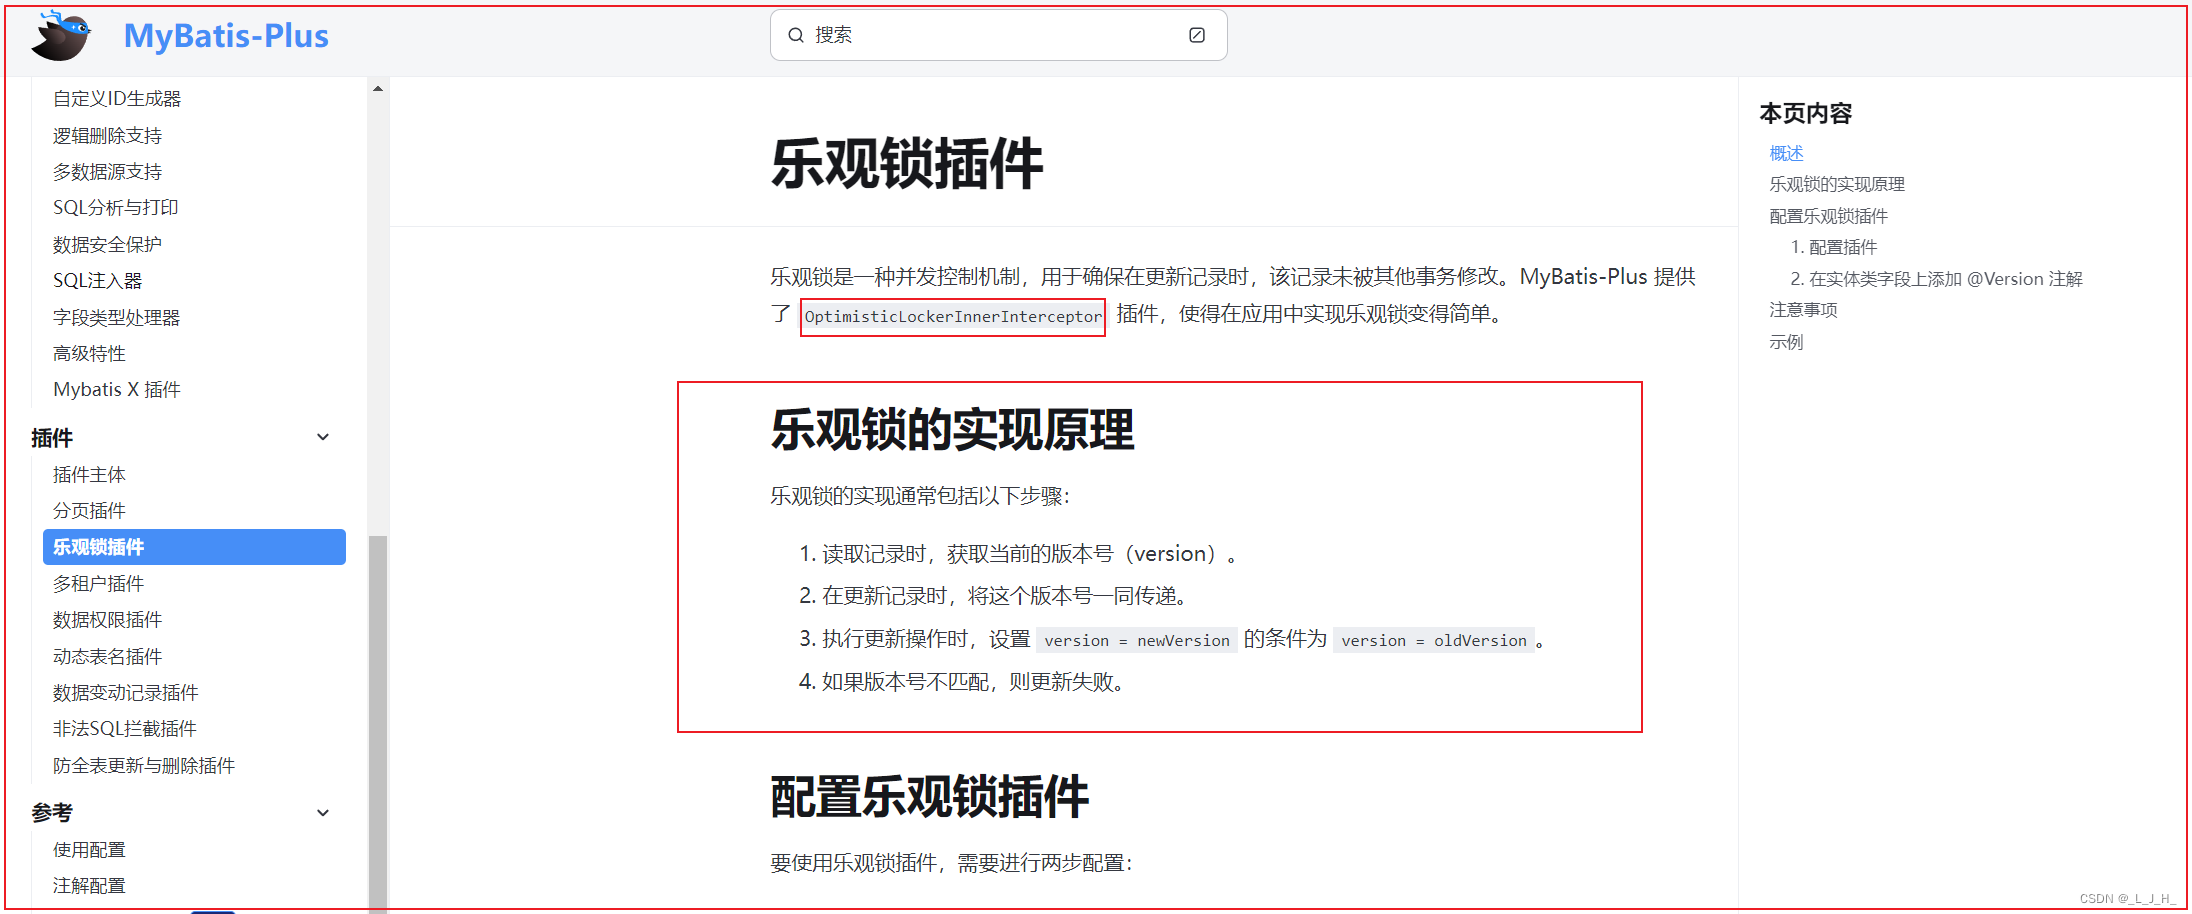Screen dimensions: 2192x914
Task: Open 数据变动记录插件 in sidebar
Action: click(x=125, y=693)
